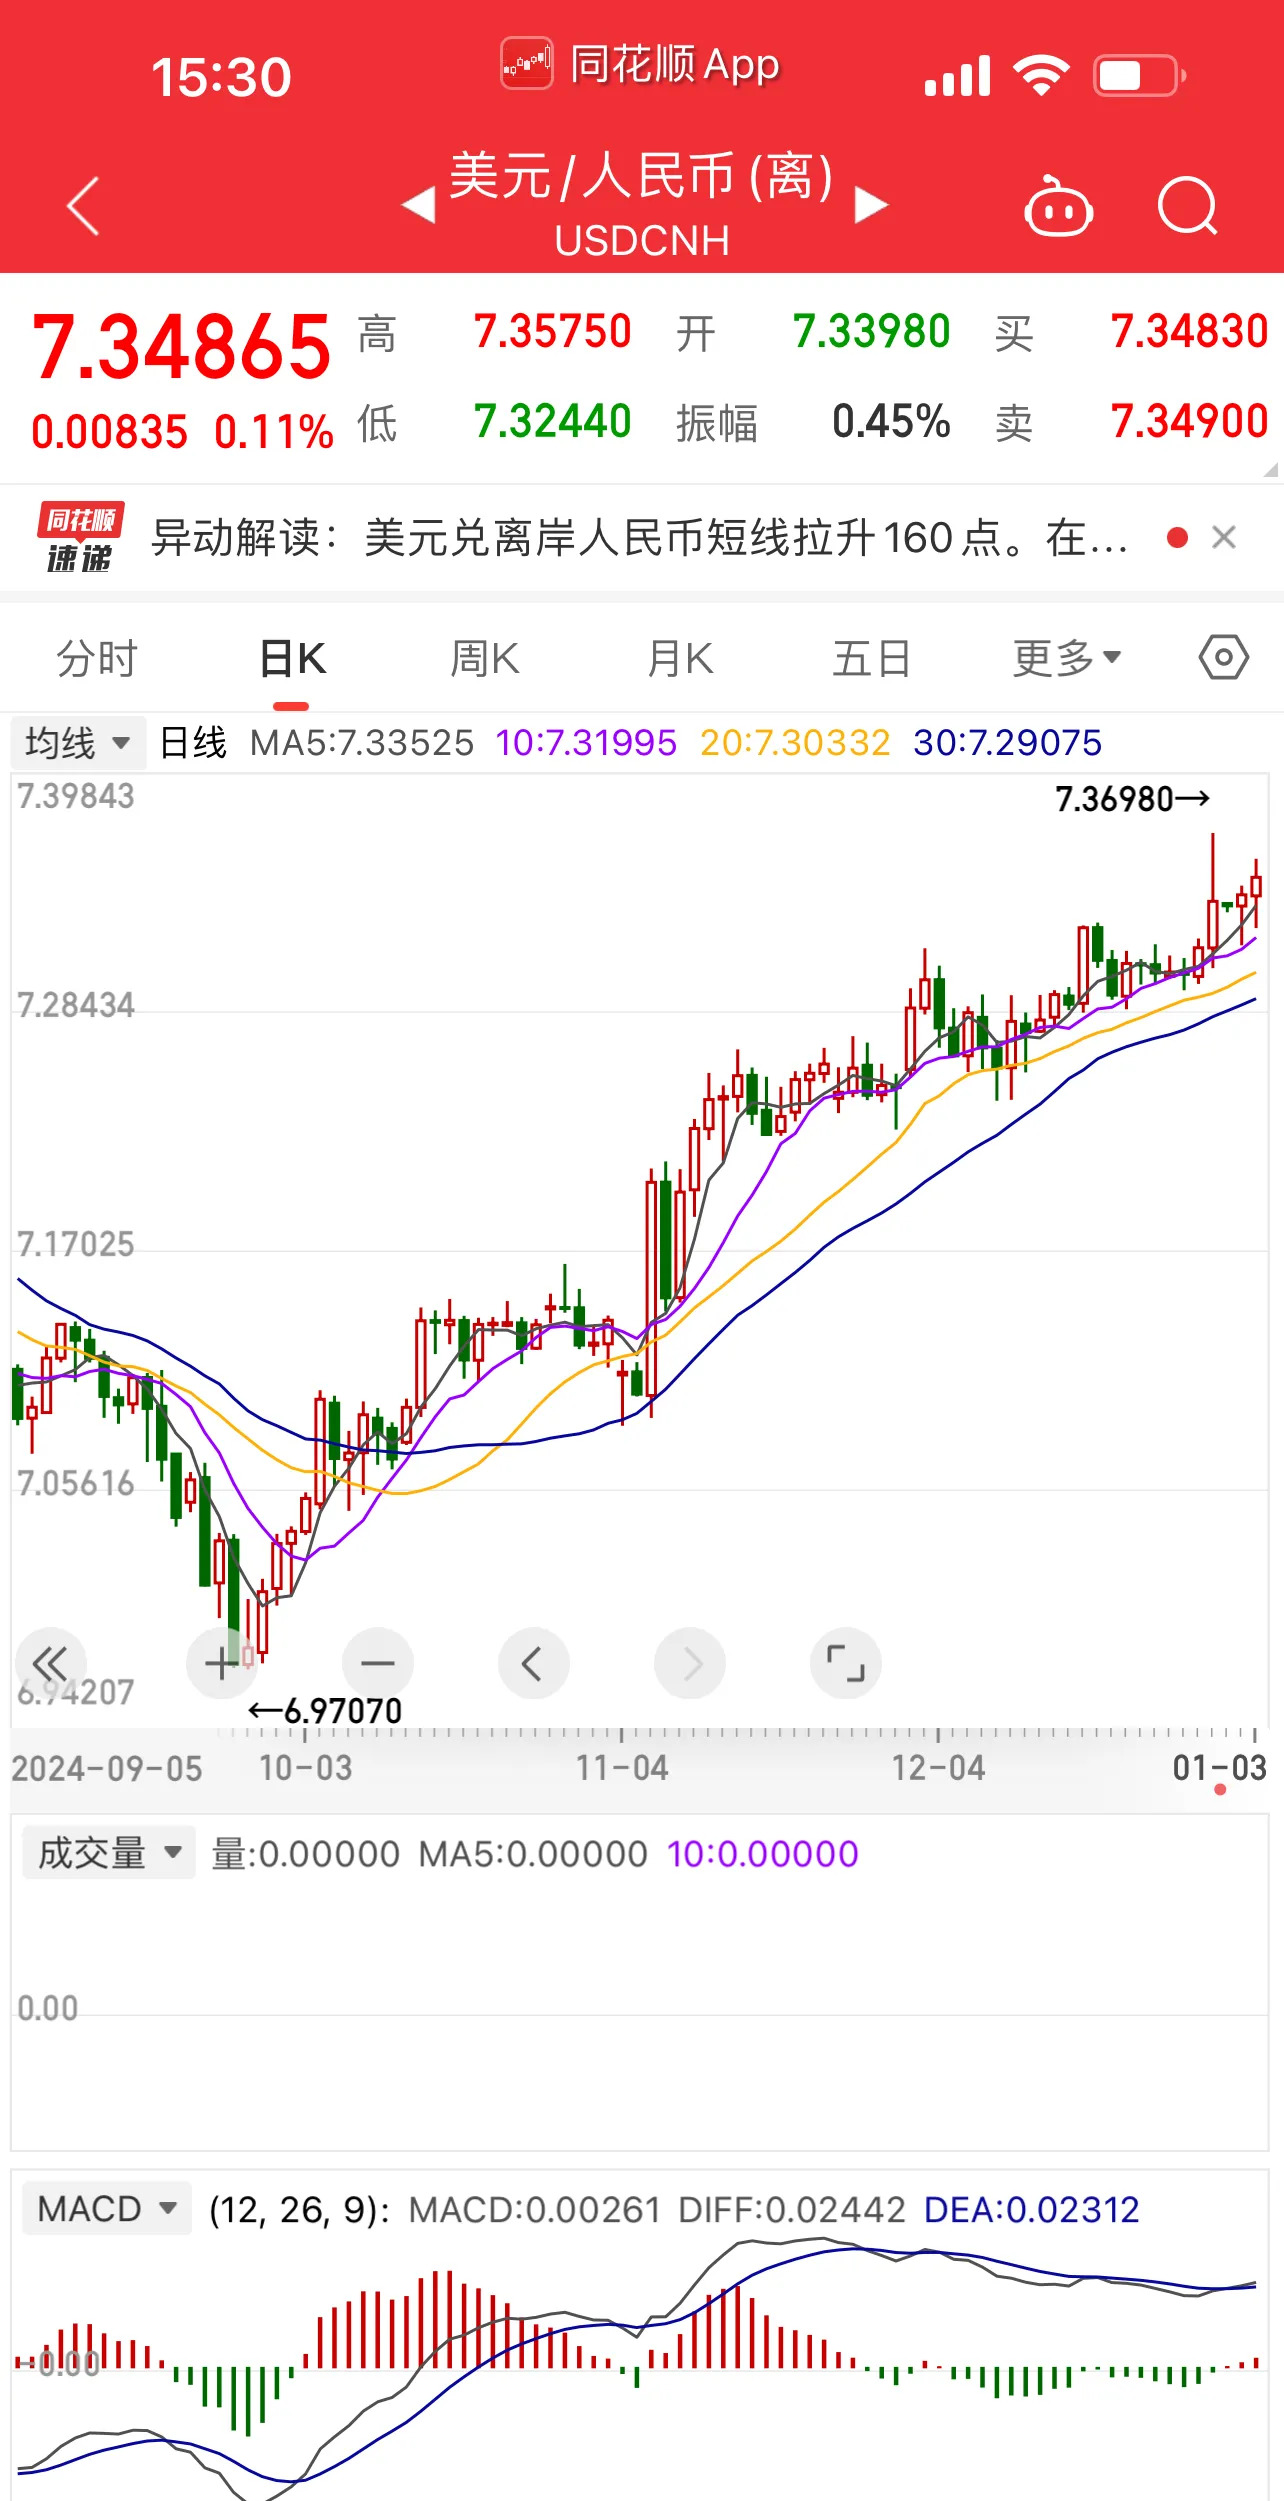Tap the 7.36980 high price marker
This screenshot has height=2501, width=1284.
click(x=1132, y=799)
